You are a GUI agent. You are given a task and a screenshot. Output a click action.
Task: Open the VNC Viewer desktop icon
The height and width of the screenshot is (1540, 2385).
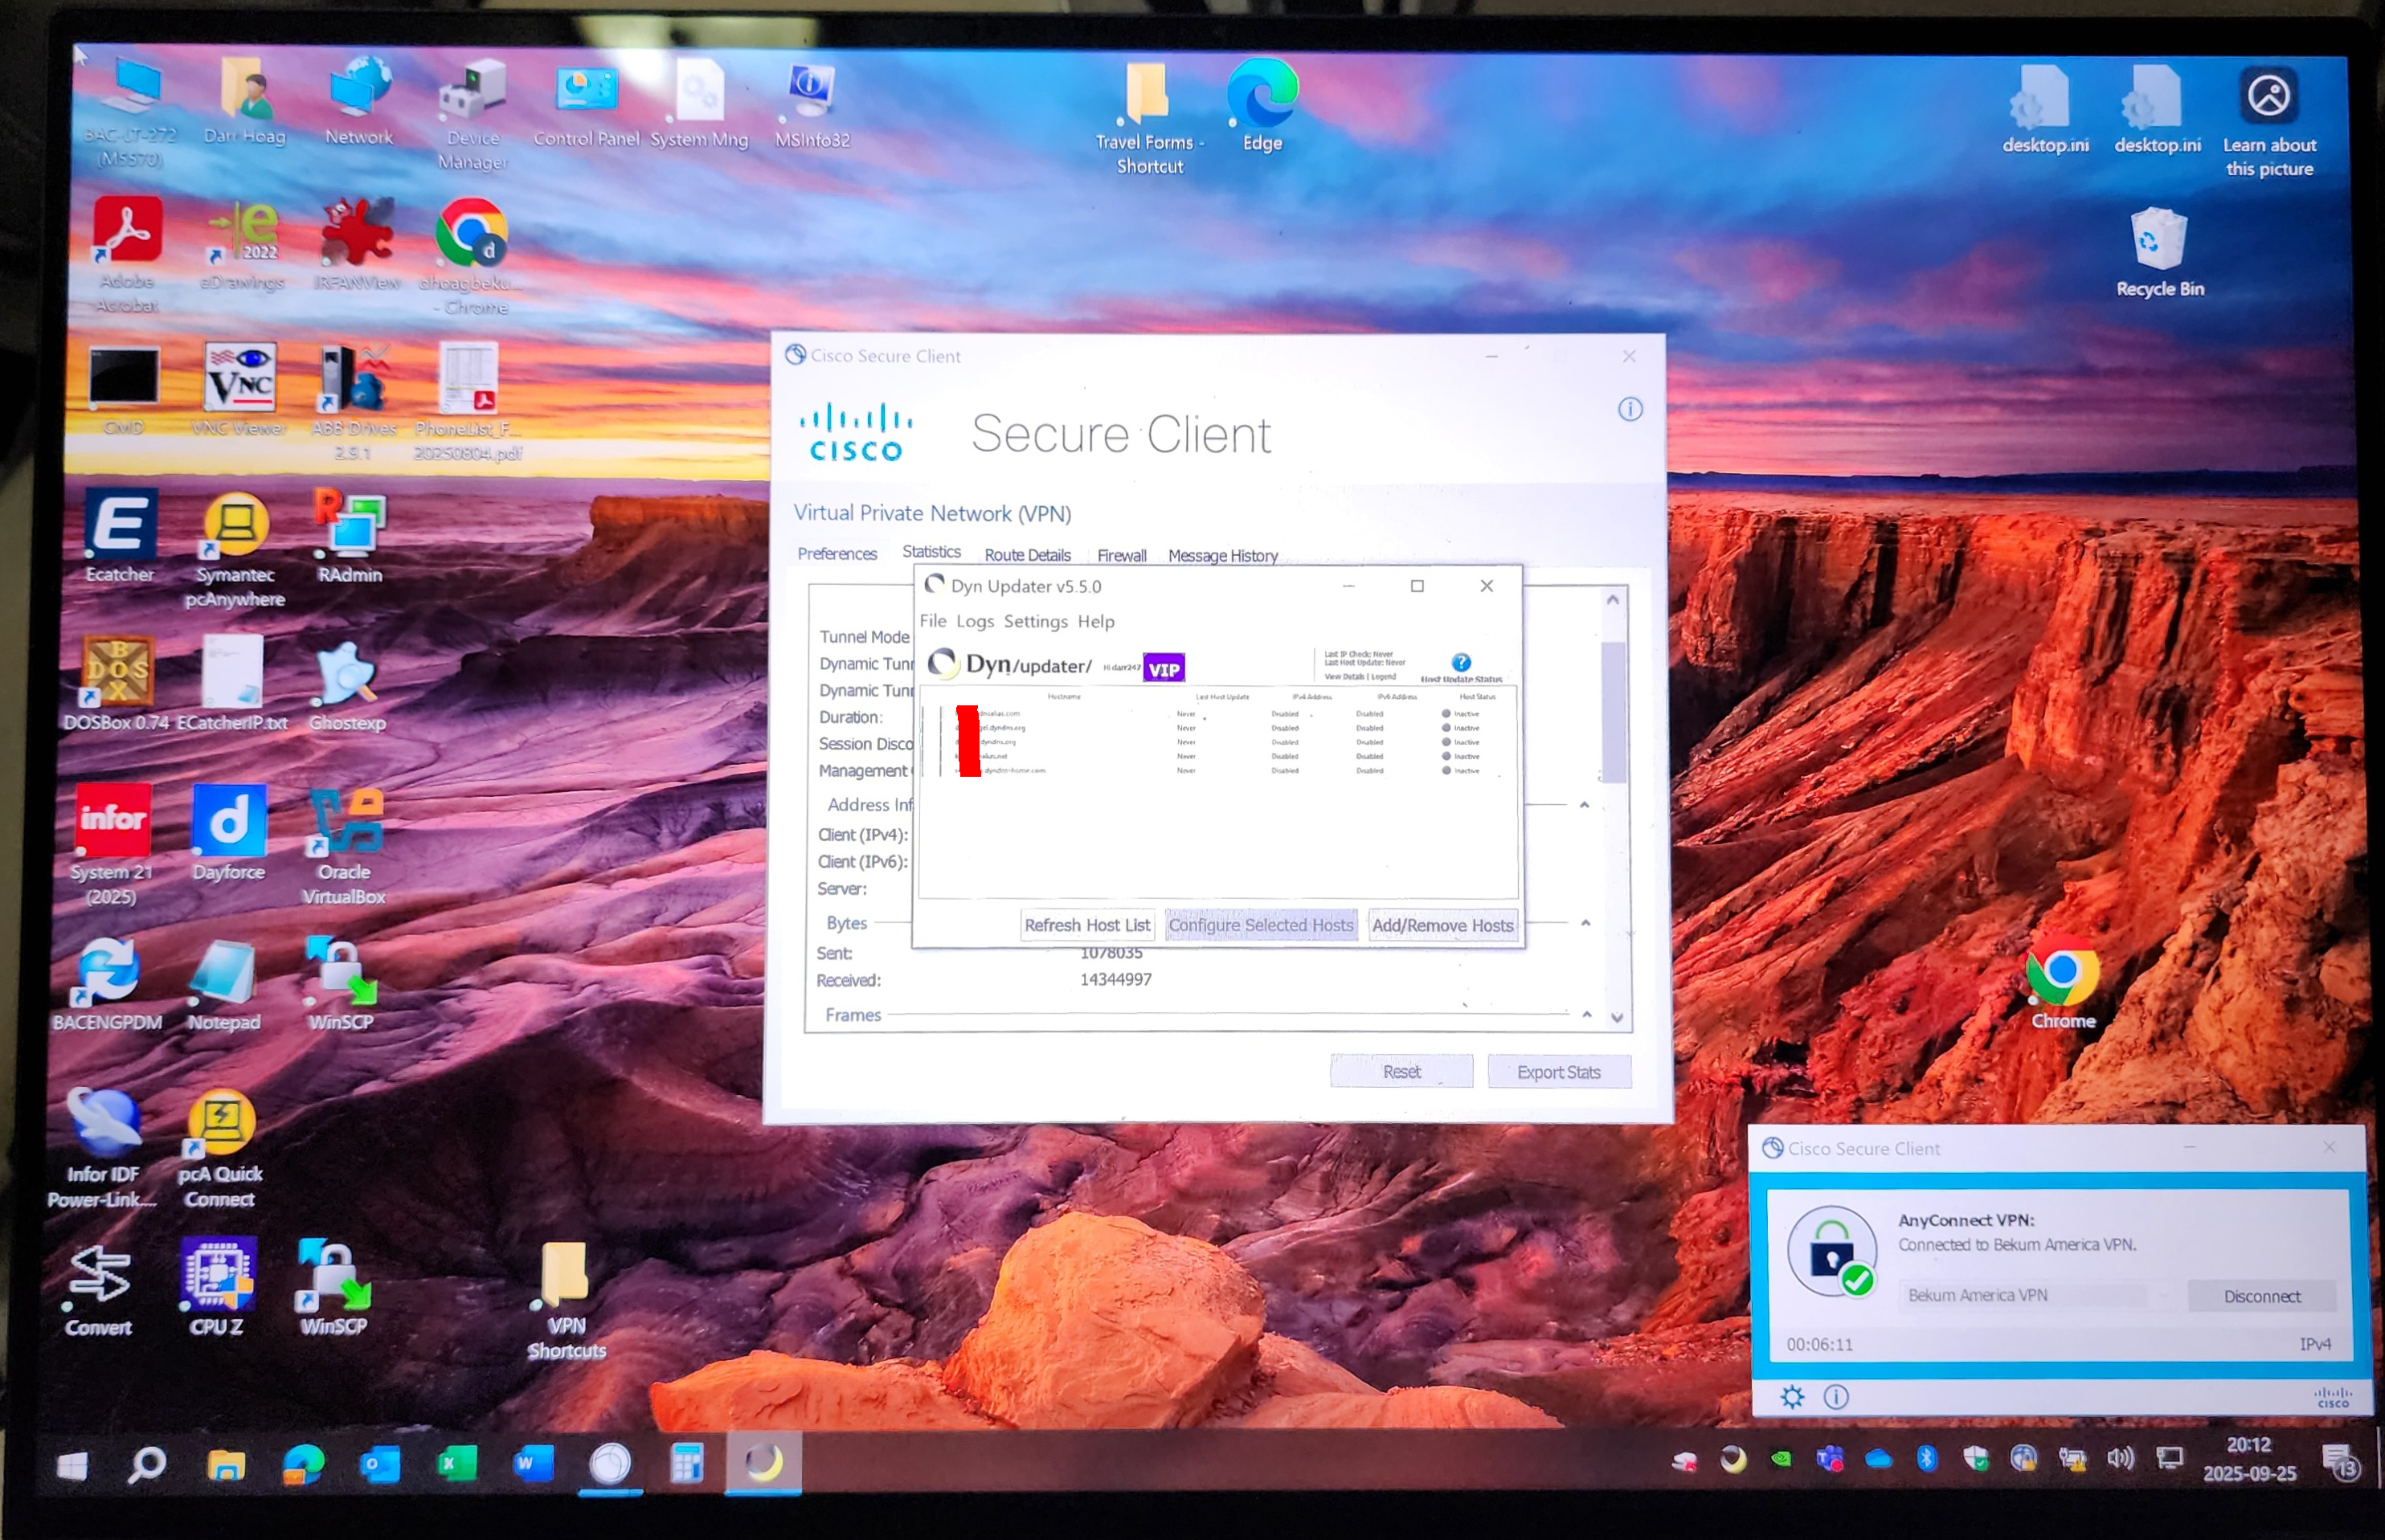tap(239, 380)
